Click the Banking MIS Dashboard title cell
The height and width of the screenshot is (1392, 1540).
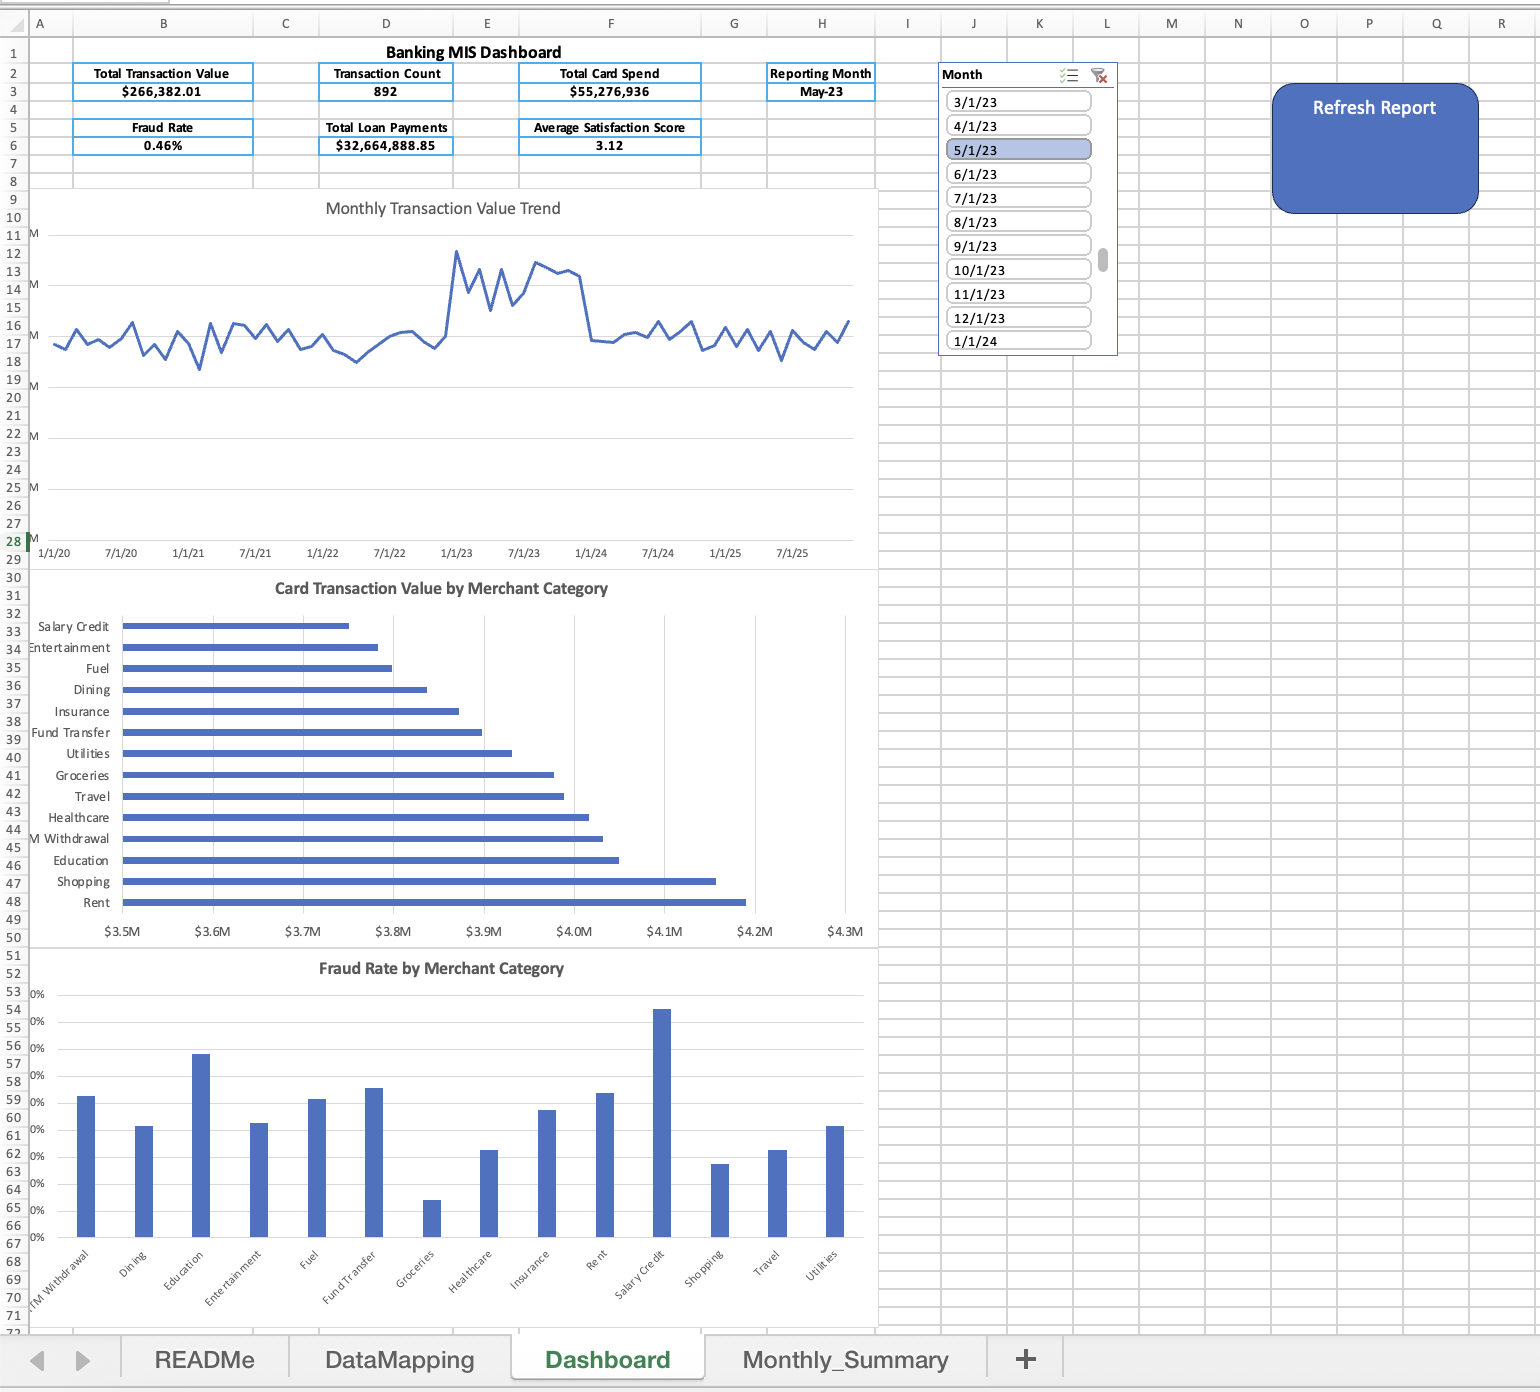tap(474, 52)
